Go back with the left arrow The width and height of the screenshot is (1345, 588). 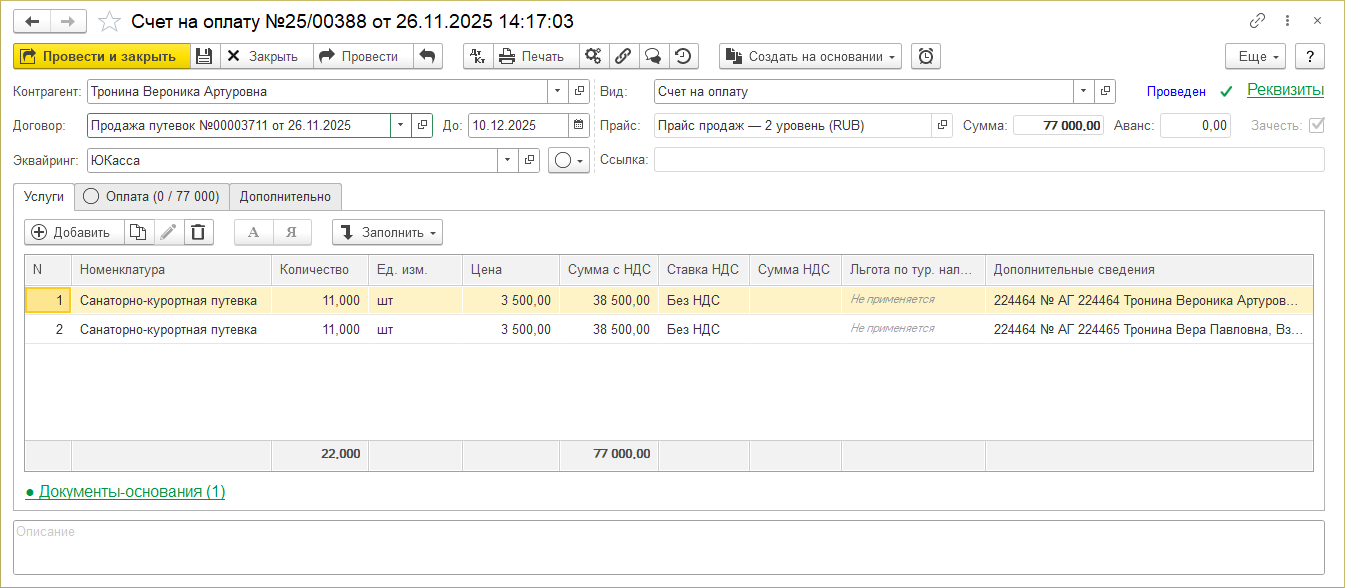(32, 21)
